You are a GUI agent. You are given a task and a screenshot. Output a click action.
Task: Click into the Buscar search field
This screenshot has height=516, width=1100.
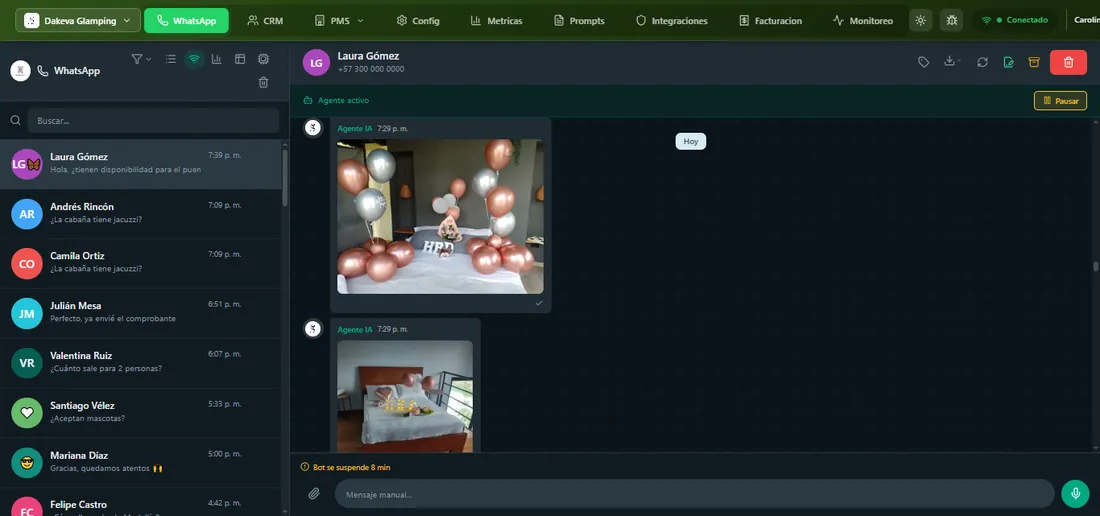153,121
